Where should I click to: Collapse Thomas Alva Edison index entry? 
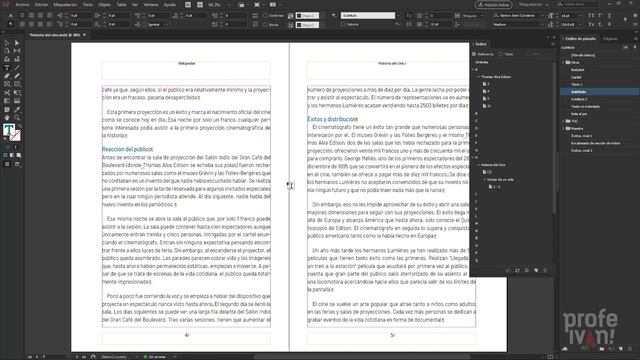478,77
